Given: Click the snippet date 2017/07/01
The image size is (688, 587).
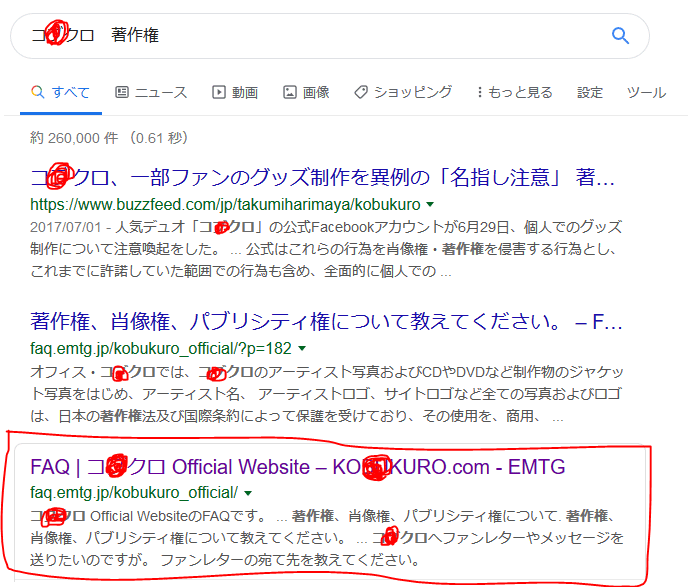Looking at the screenshot, I should tap(65, 227).
